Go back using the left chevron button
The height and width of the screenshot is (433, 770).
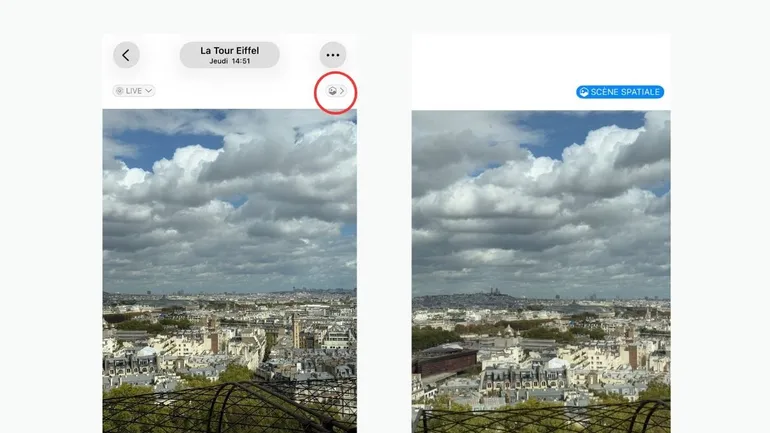(x=126, y=55)
